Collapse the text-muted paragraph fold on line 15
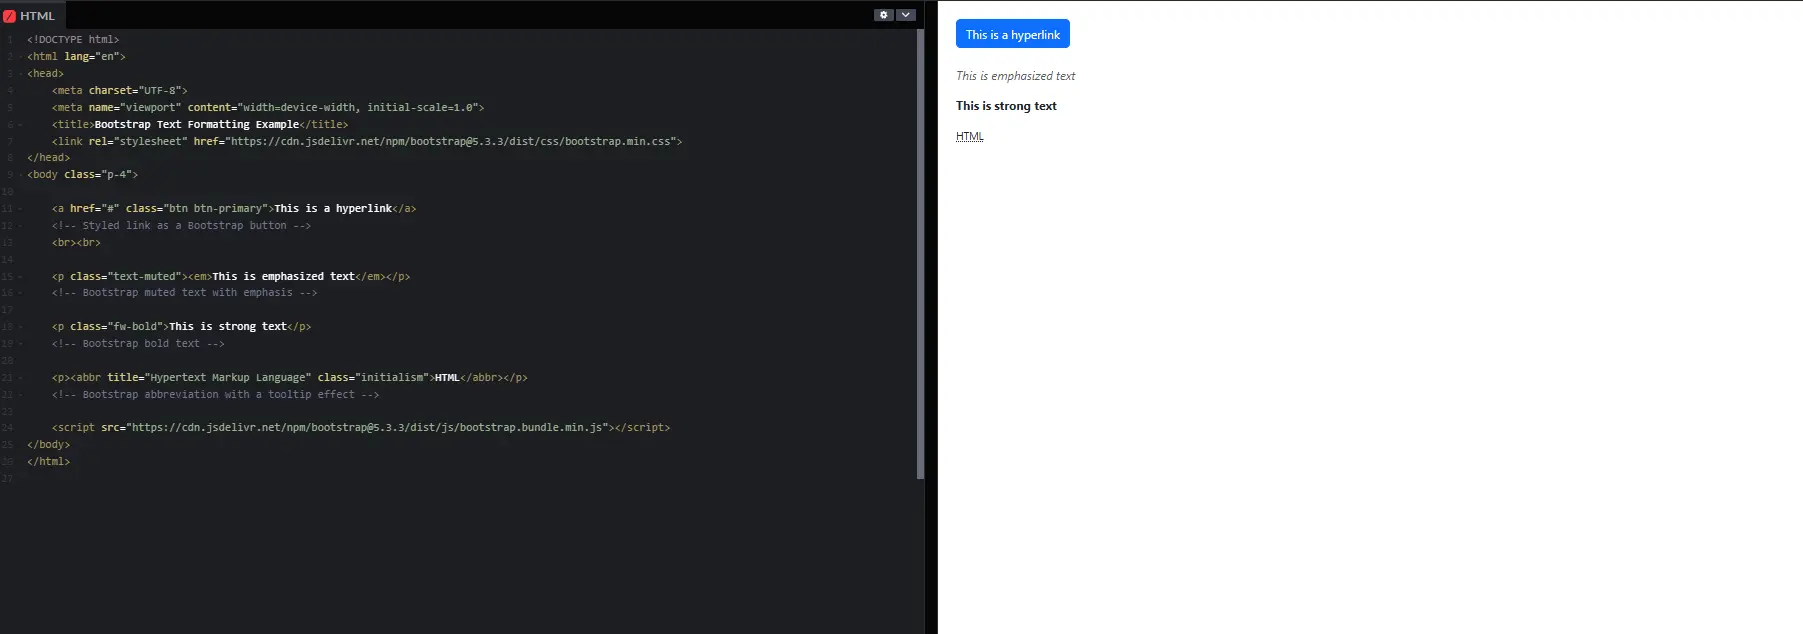The width and height of the screenshot is (1803, 634). tap(21, 277)
